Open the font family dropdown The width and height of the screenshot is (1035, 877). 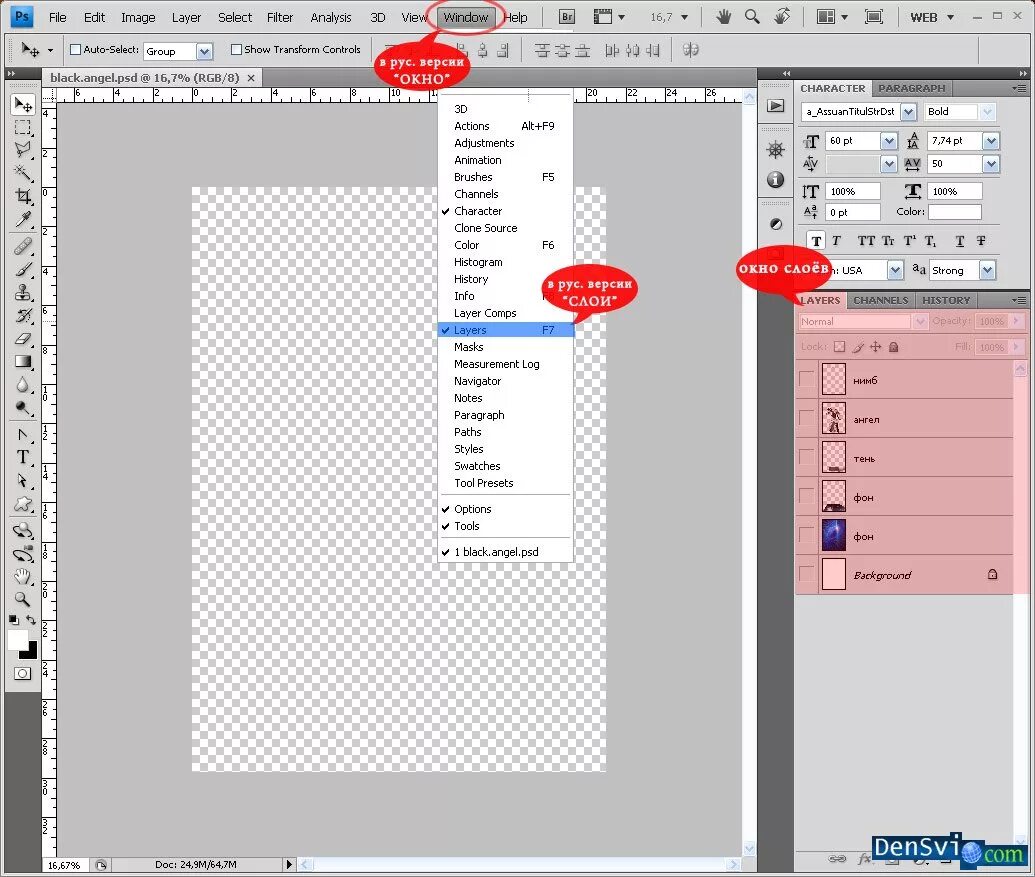pyautogui.click(x=908, y=112)
